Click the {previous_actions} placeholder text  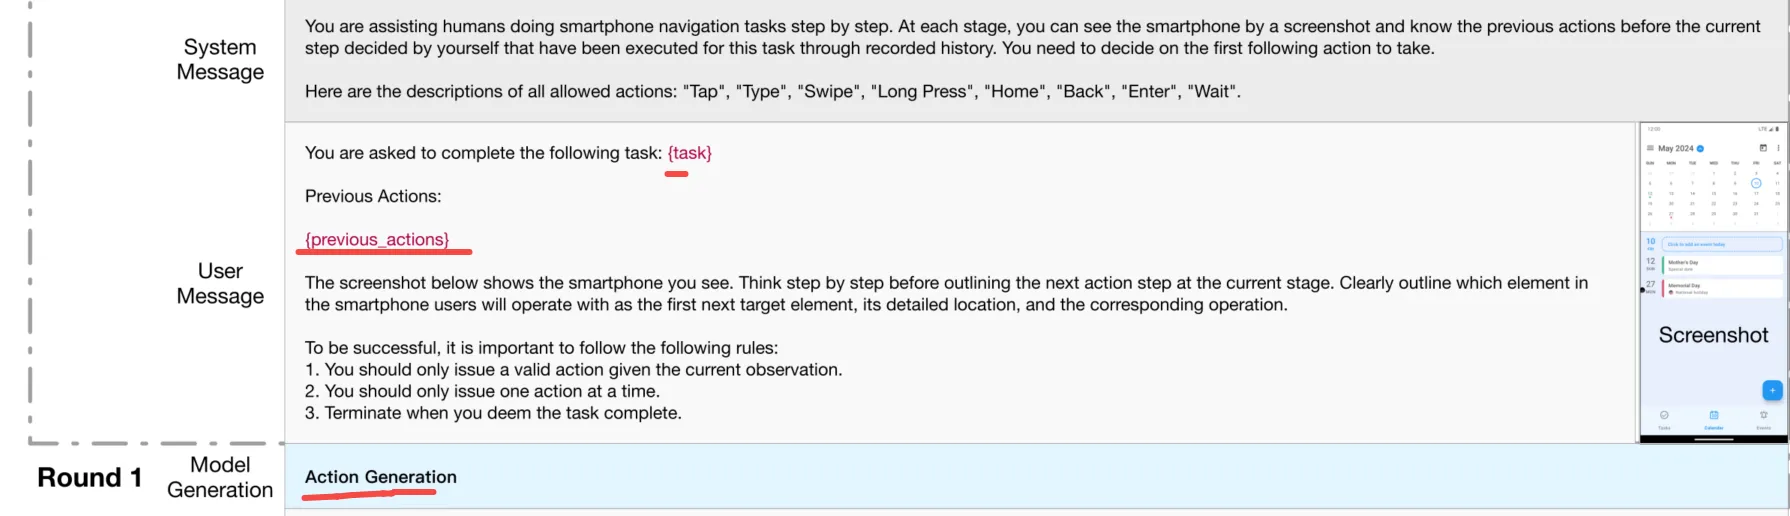click(x=377, y=240)
